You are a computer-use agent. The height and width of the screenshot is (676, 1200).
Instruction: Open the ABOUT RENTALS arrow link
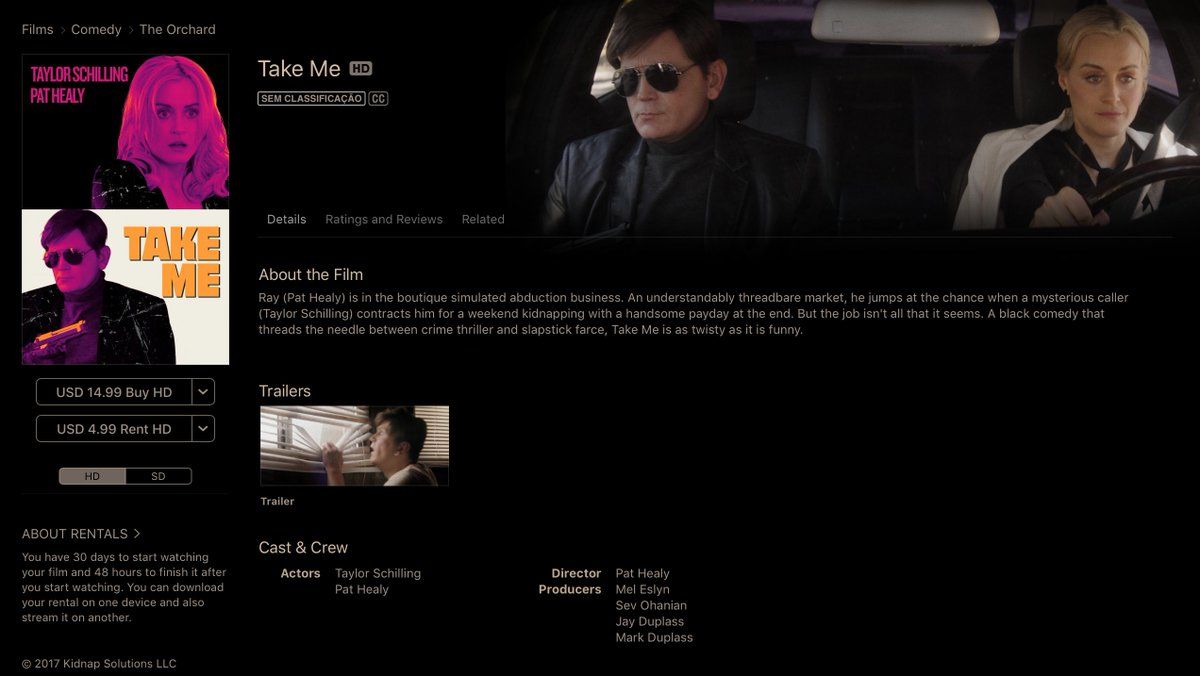click(x=81, y=534)
